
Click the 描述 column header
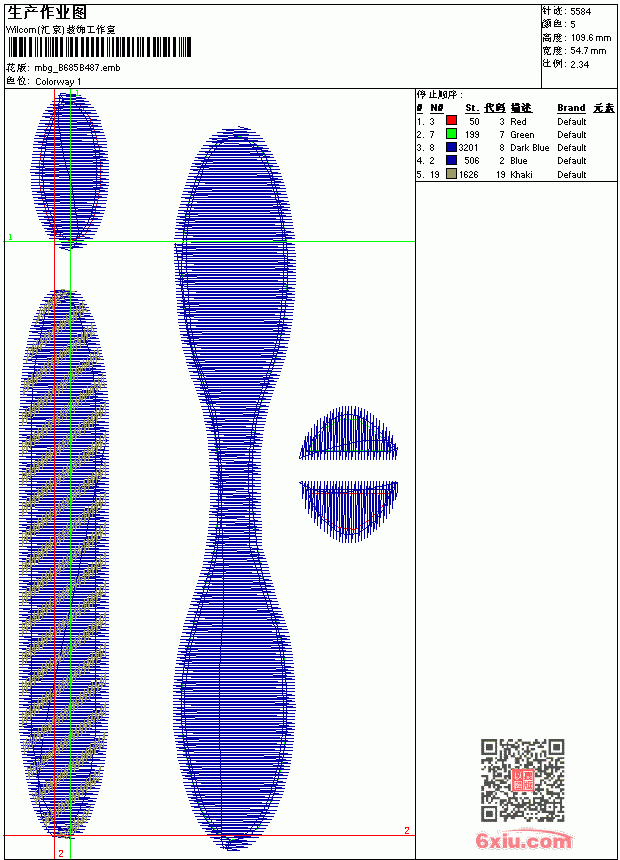(521, 108)
